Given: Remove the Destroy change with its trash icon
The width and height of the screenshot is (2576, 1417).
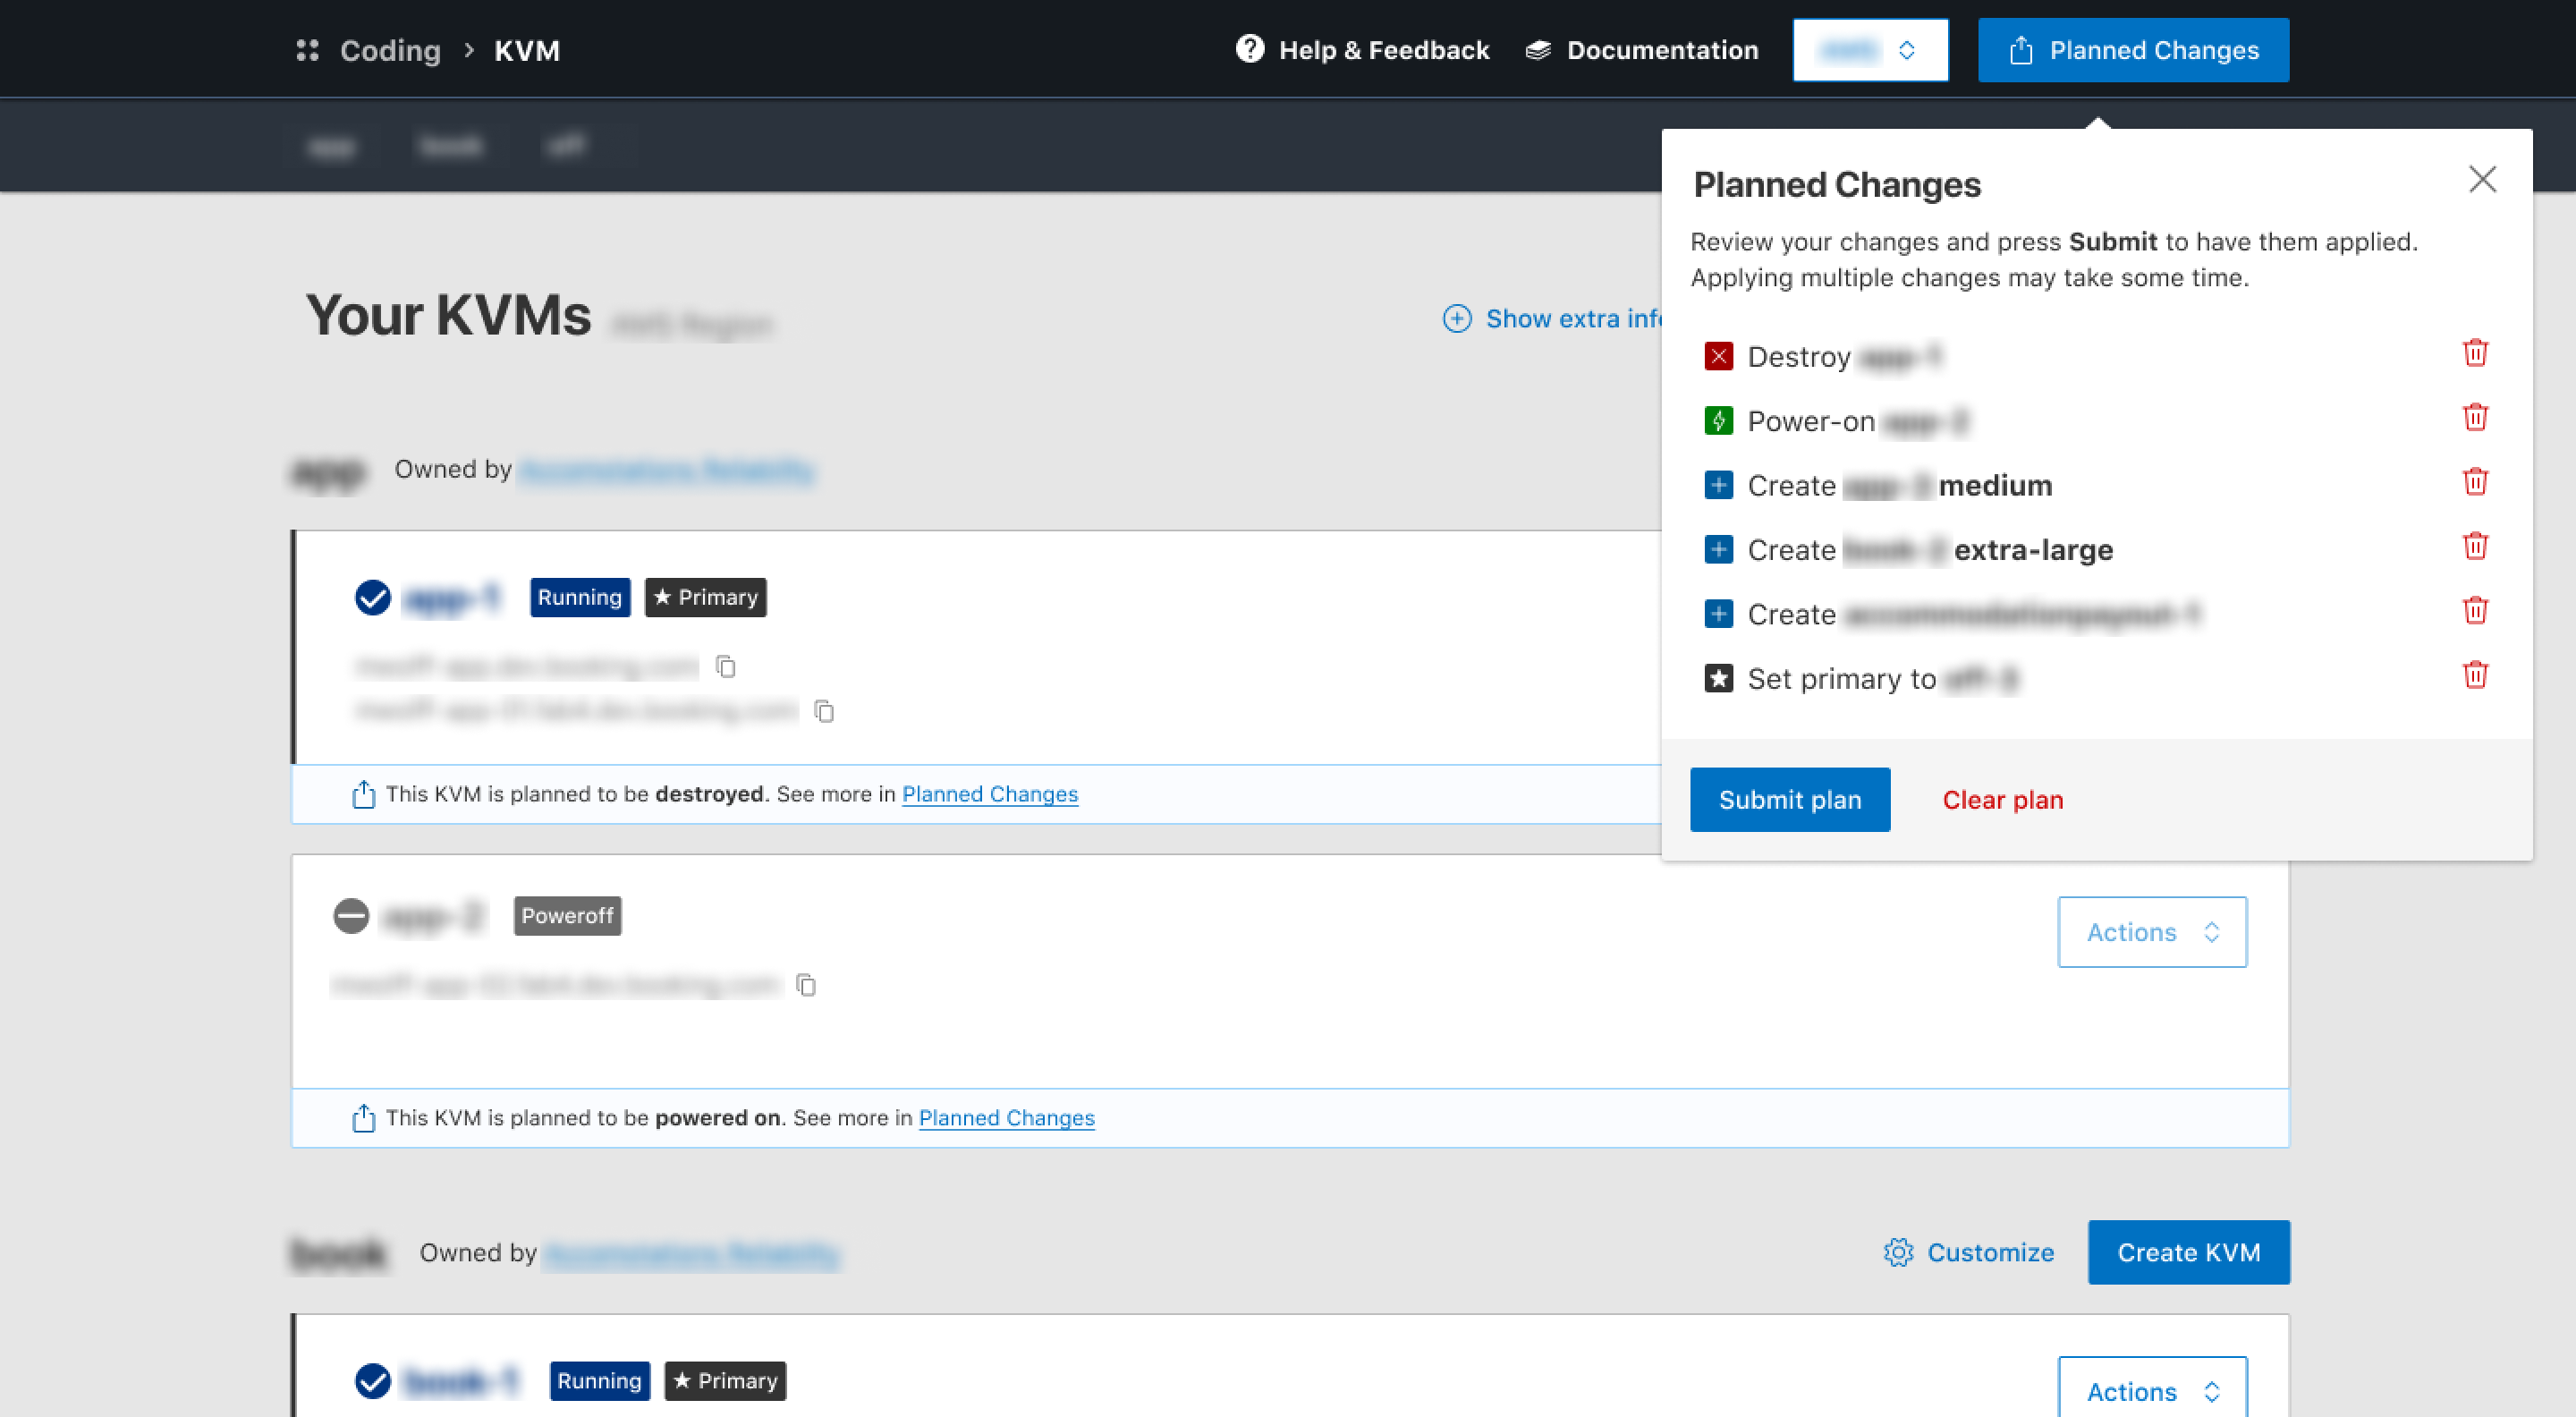Looking at the screenshot, I should pyautogui.click(x=2475, y=352).
